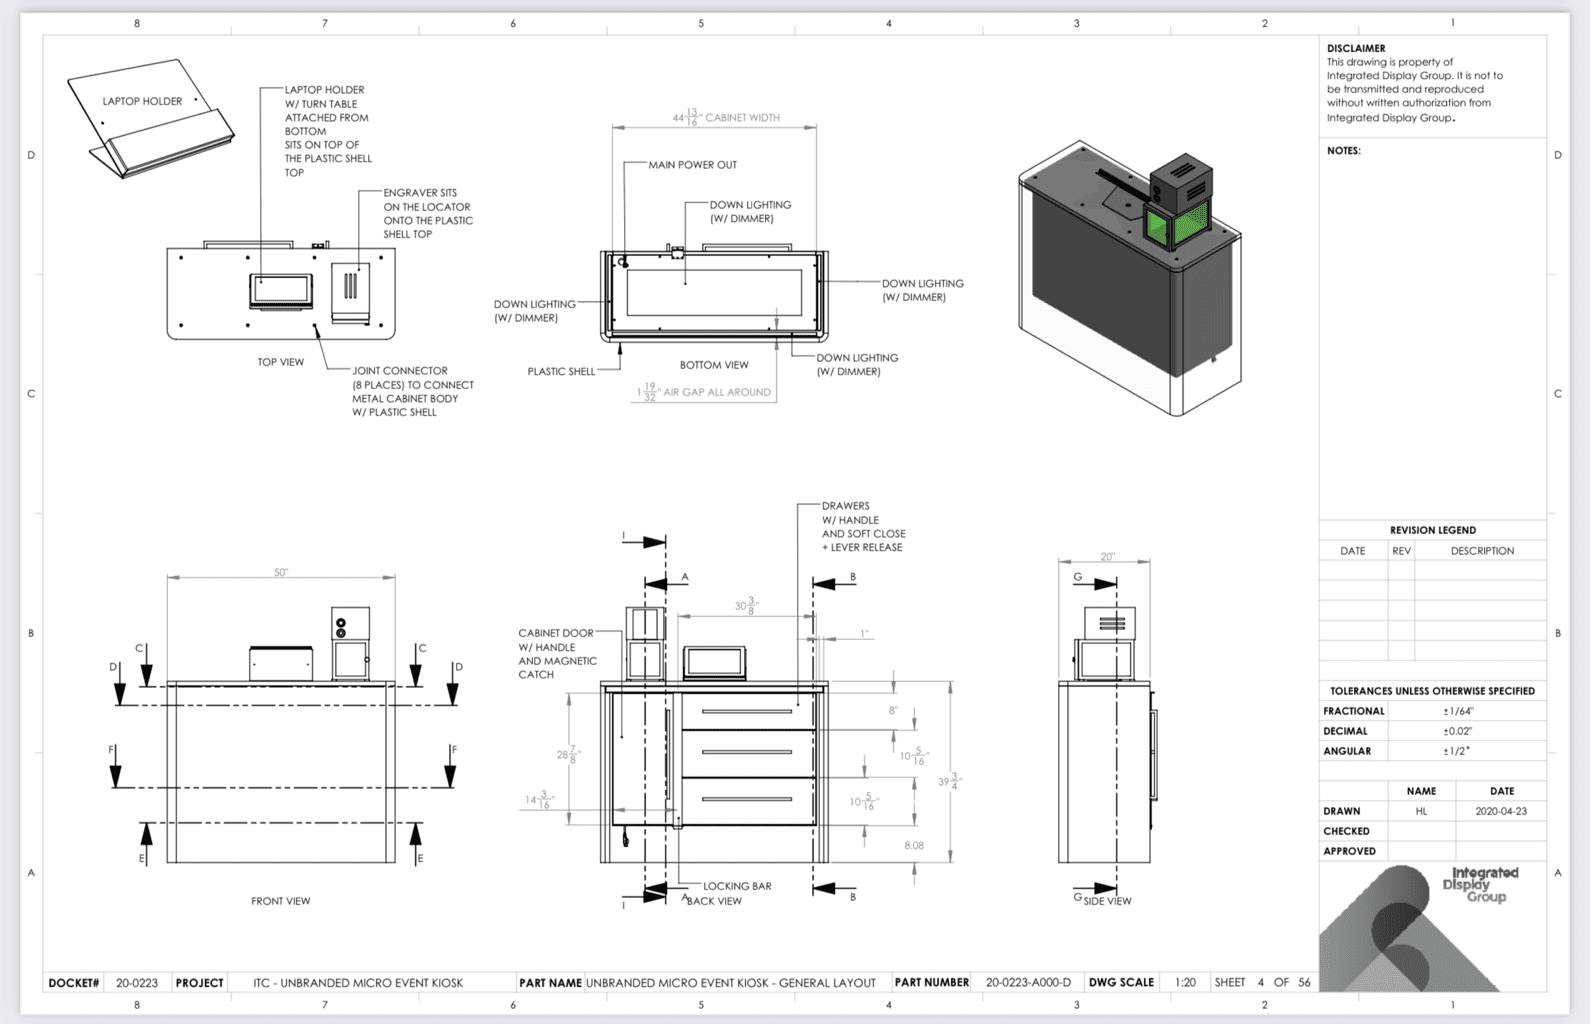
Task: Click the 'LOCKING BAR' callout
Action: coord(737,886)
